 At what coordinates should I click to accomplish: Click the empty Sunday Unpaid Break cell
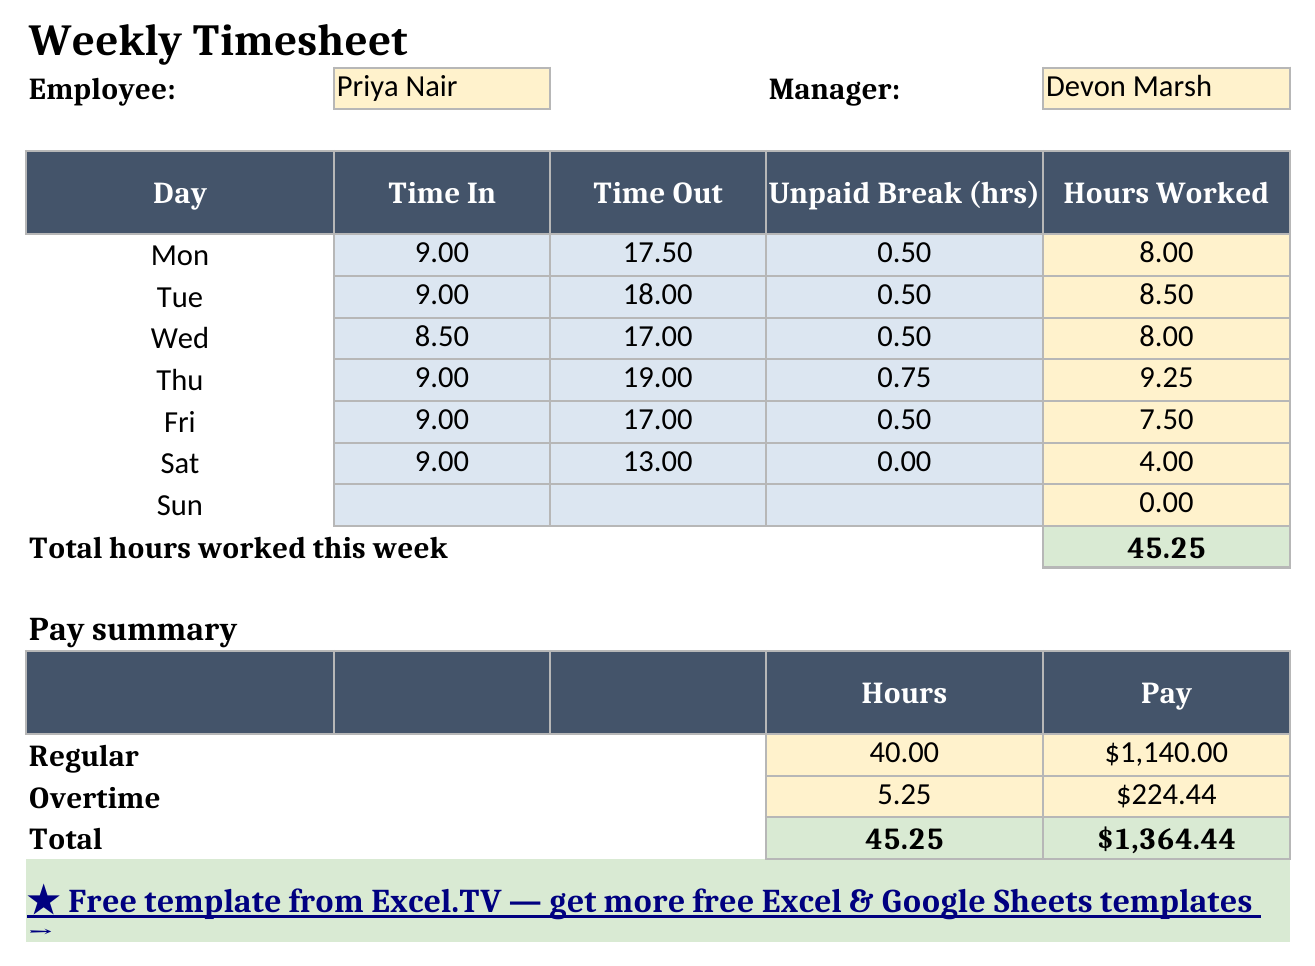pyautogui.click(x=904, y=505)
